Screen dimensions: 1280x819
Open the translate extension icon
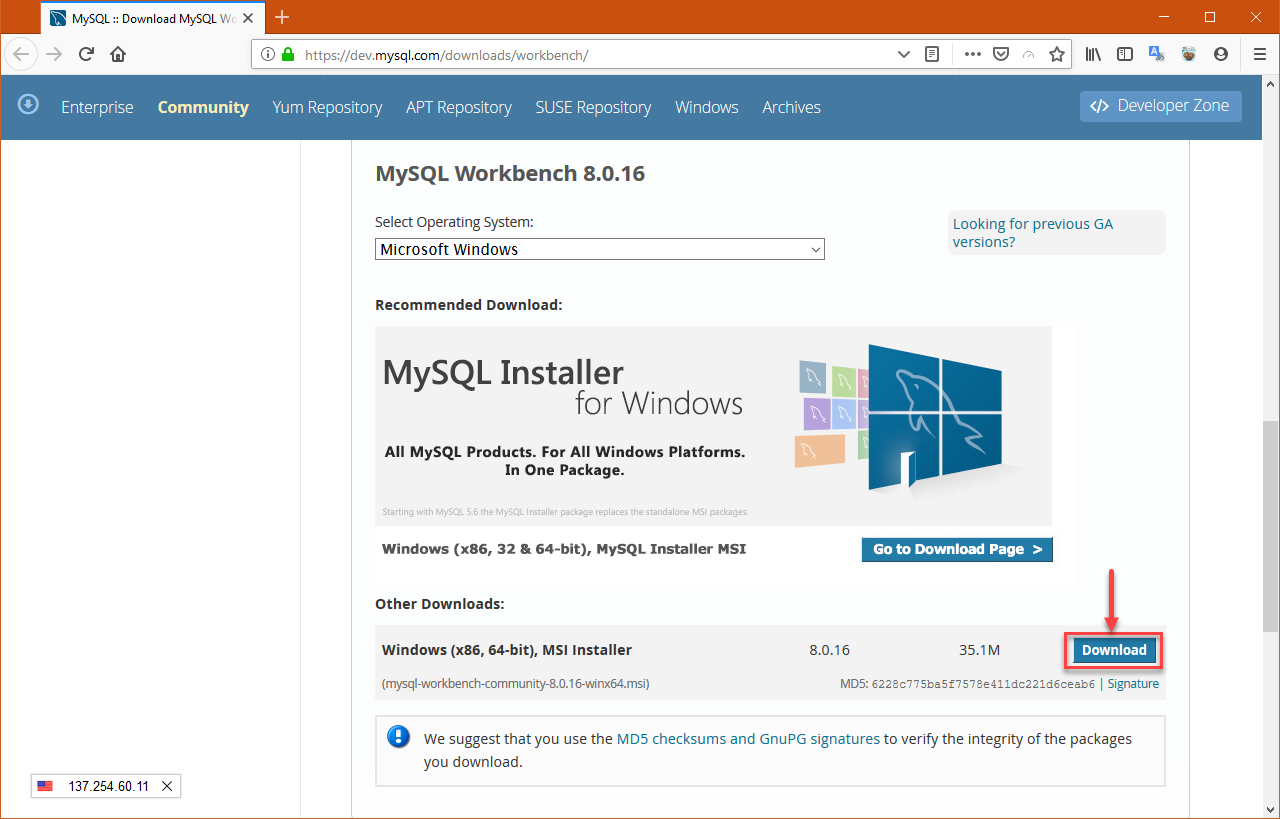click(1157, 54)
